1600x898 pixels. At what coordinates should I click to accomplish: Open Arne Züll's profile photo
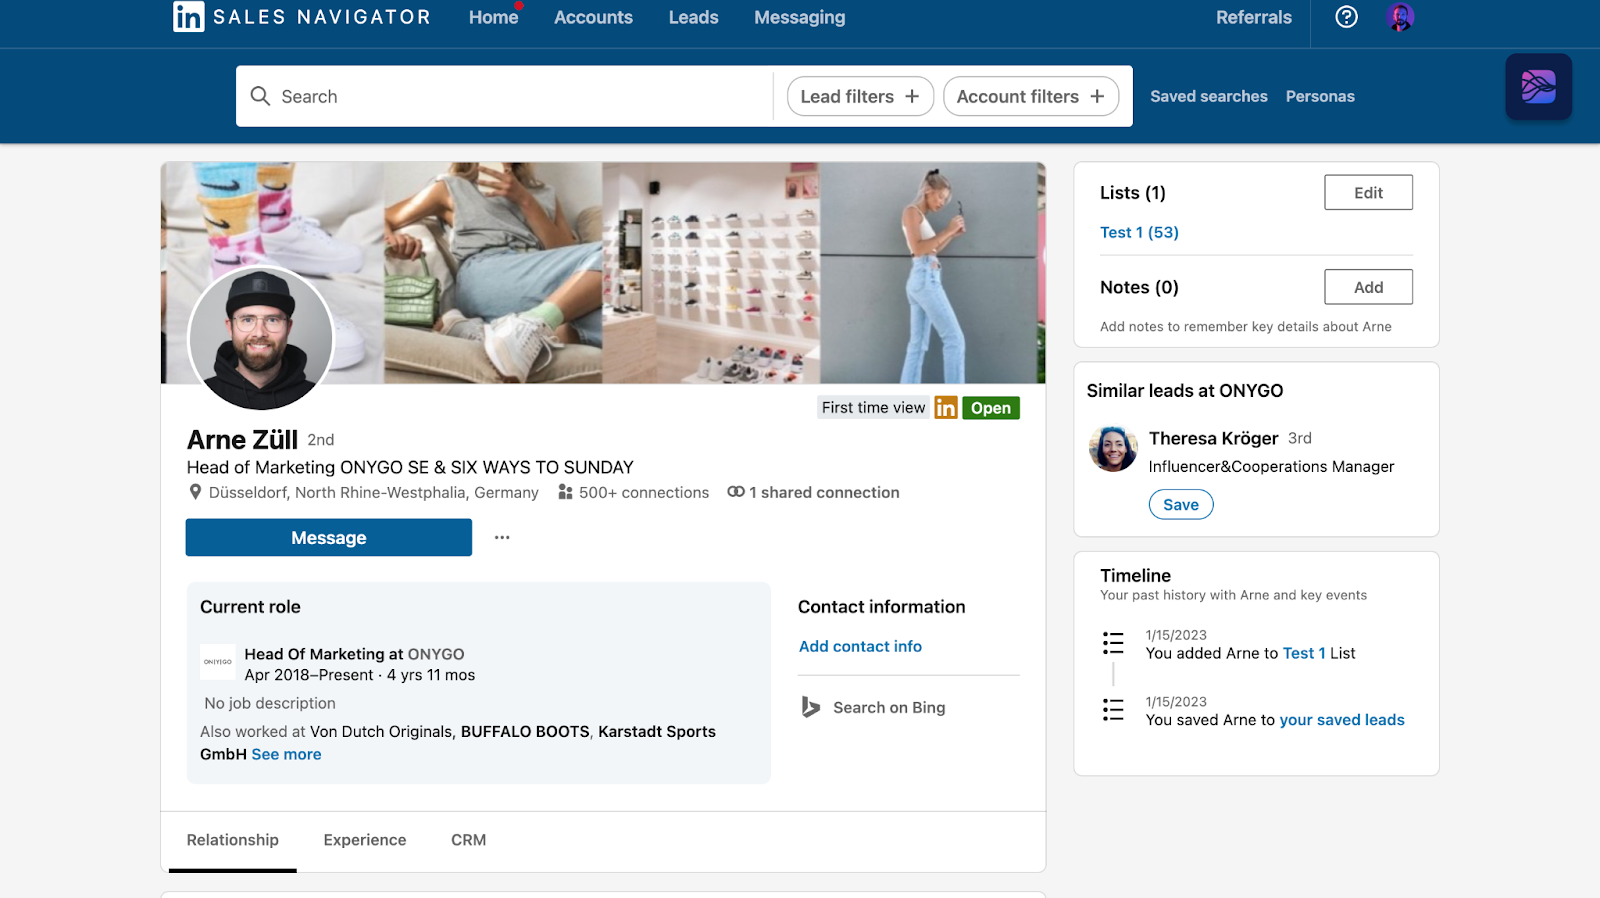(x=261, y=338)
